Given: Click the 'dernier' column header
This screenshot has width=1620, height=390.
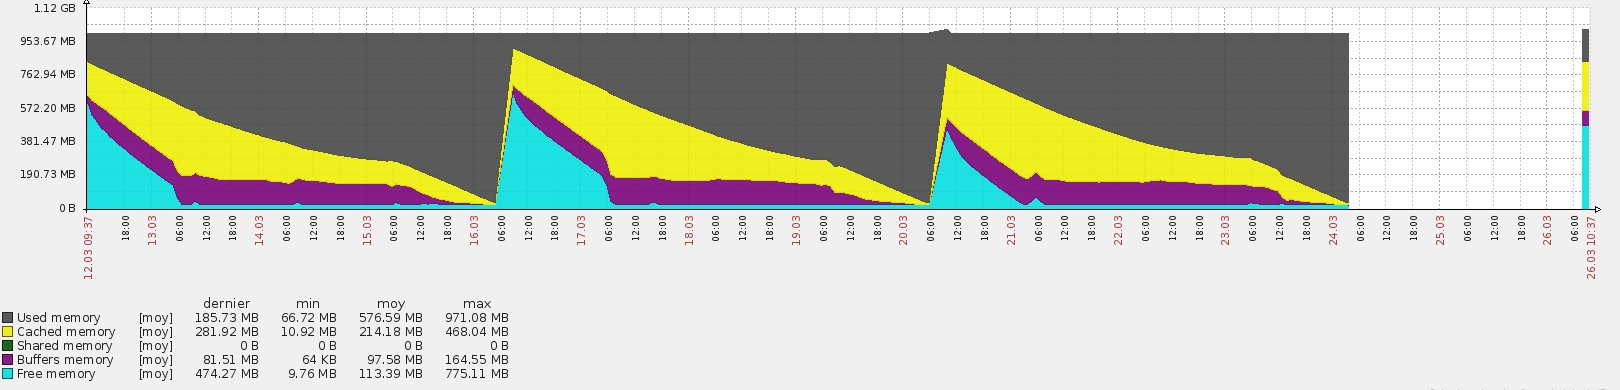Looking at the screenshot, I should pos(228,304).
